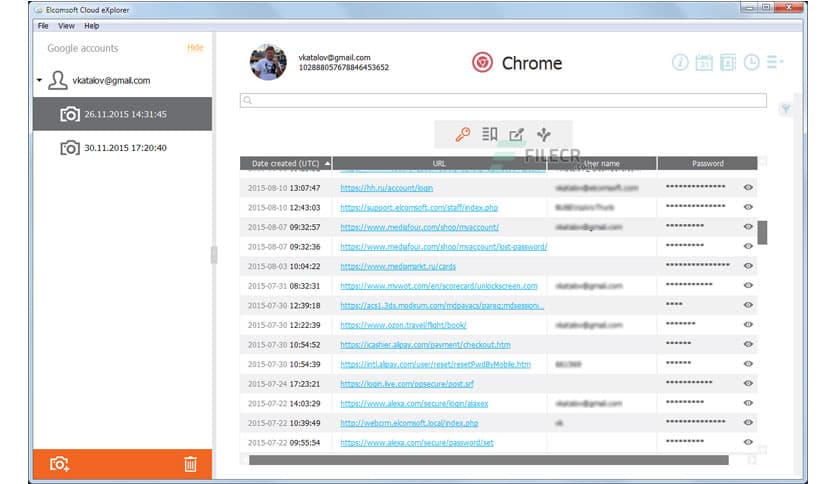Viewport: 836px width, 484px height.
Task: Open the mediamarkt.ru/cards link
Action: [x=398, y=266]
